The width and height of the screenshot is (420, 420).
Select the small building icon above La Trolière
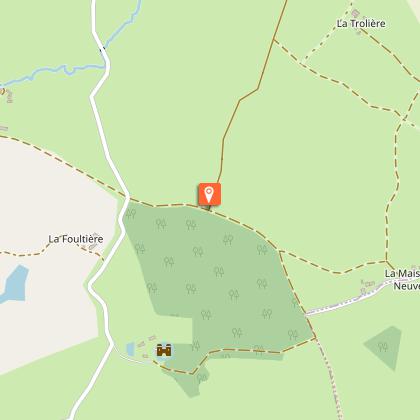pos(356,13)
